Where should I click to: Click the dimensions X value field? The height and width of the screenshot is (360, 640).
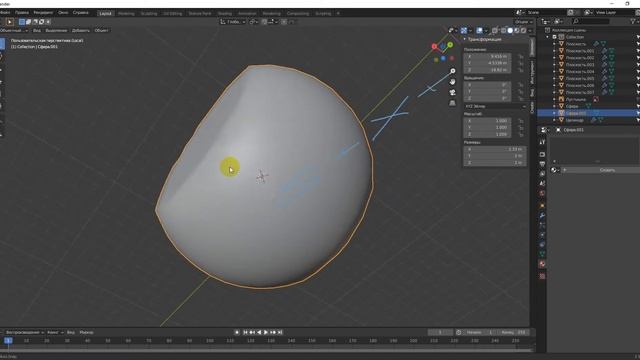click(x=495, y=149)
